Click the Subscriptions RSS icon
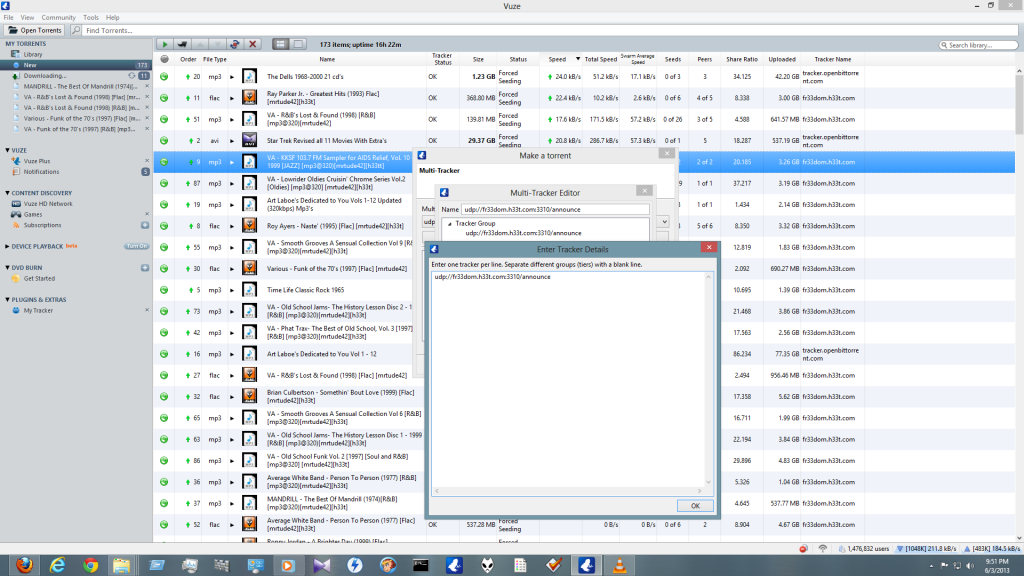This screenshot has height=576, width=1024. [x=16, y=225]
